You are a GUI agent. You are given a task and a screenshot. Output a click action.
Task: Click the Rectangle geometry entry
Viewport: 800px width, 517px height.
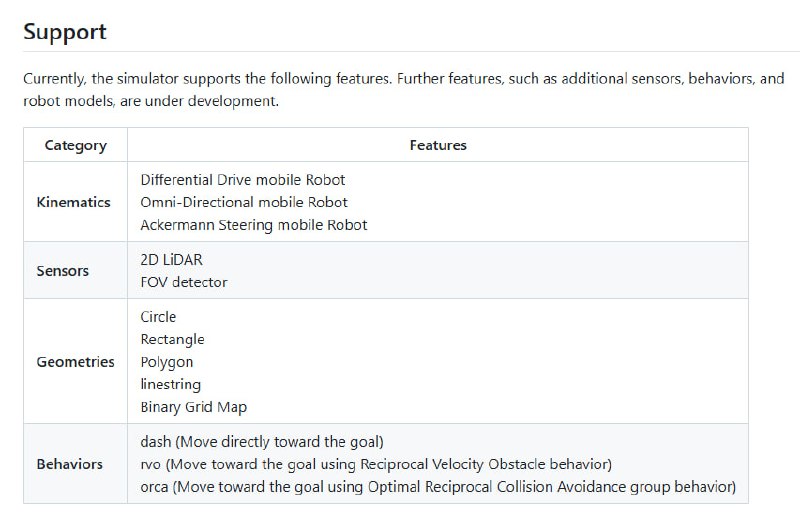point(172,339)
